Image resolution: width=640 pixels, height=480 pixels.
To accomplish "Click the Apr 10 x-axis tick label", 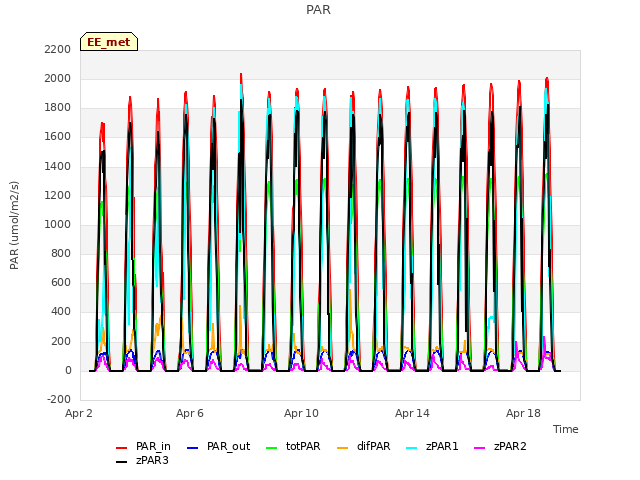I will (x=301, y=413).
